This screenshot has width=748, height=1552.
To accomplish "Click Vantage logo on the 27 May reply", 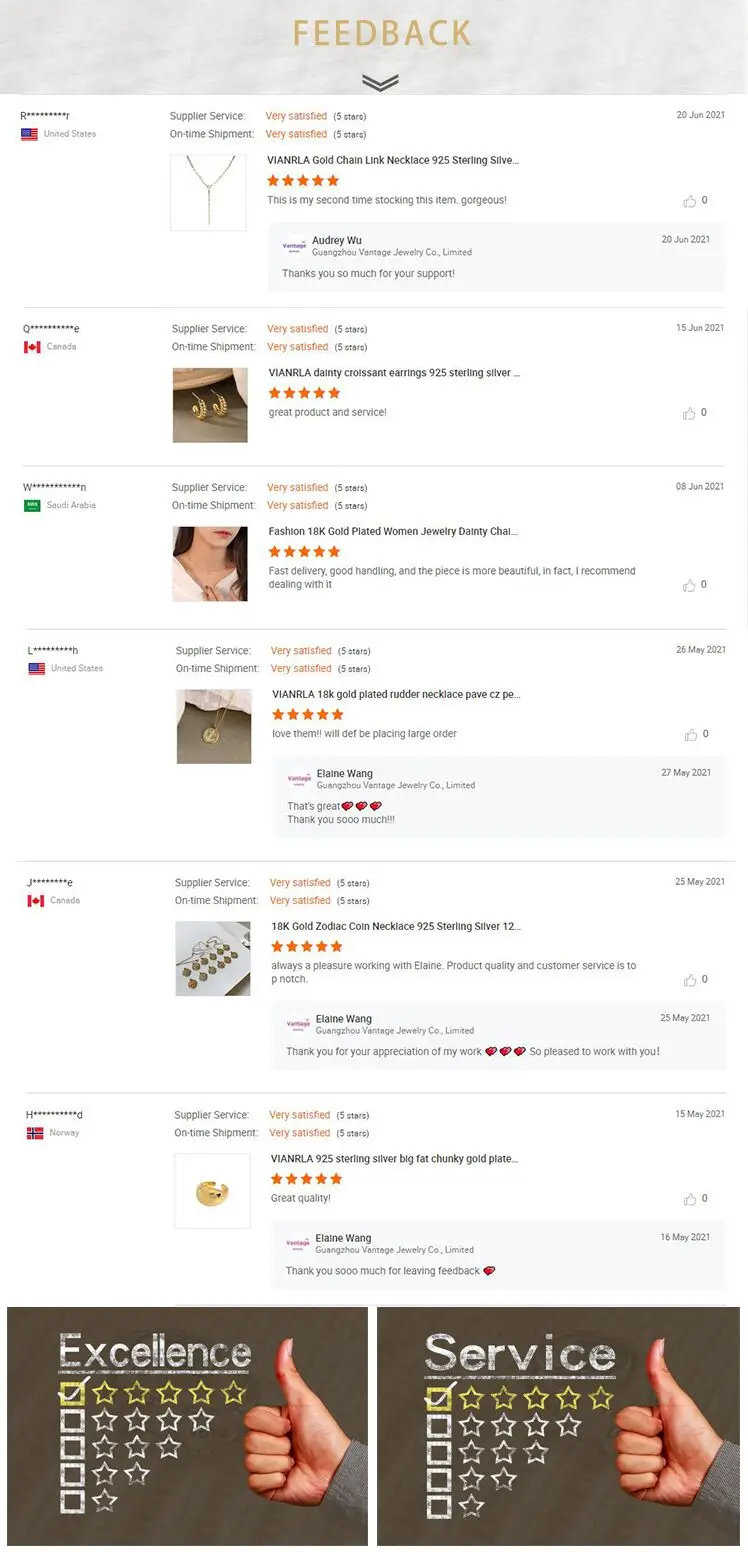I will [299, 778].
